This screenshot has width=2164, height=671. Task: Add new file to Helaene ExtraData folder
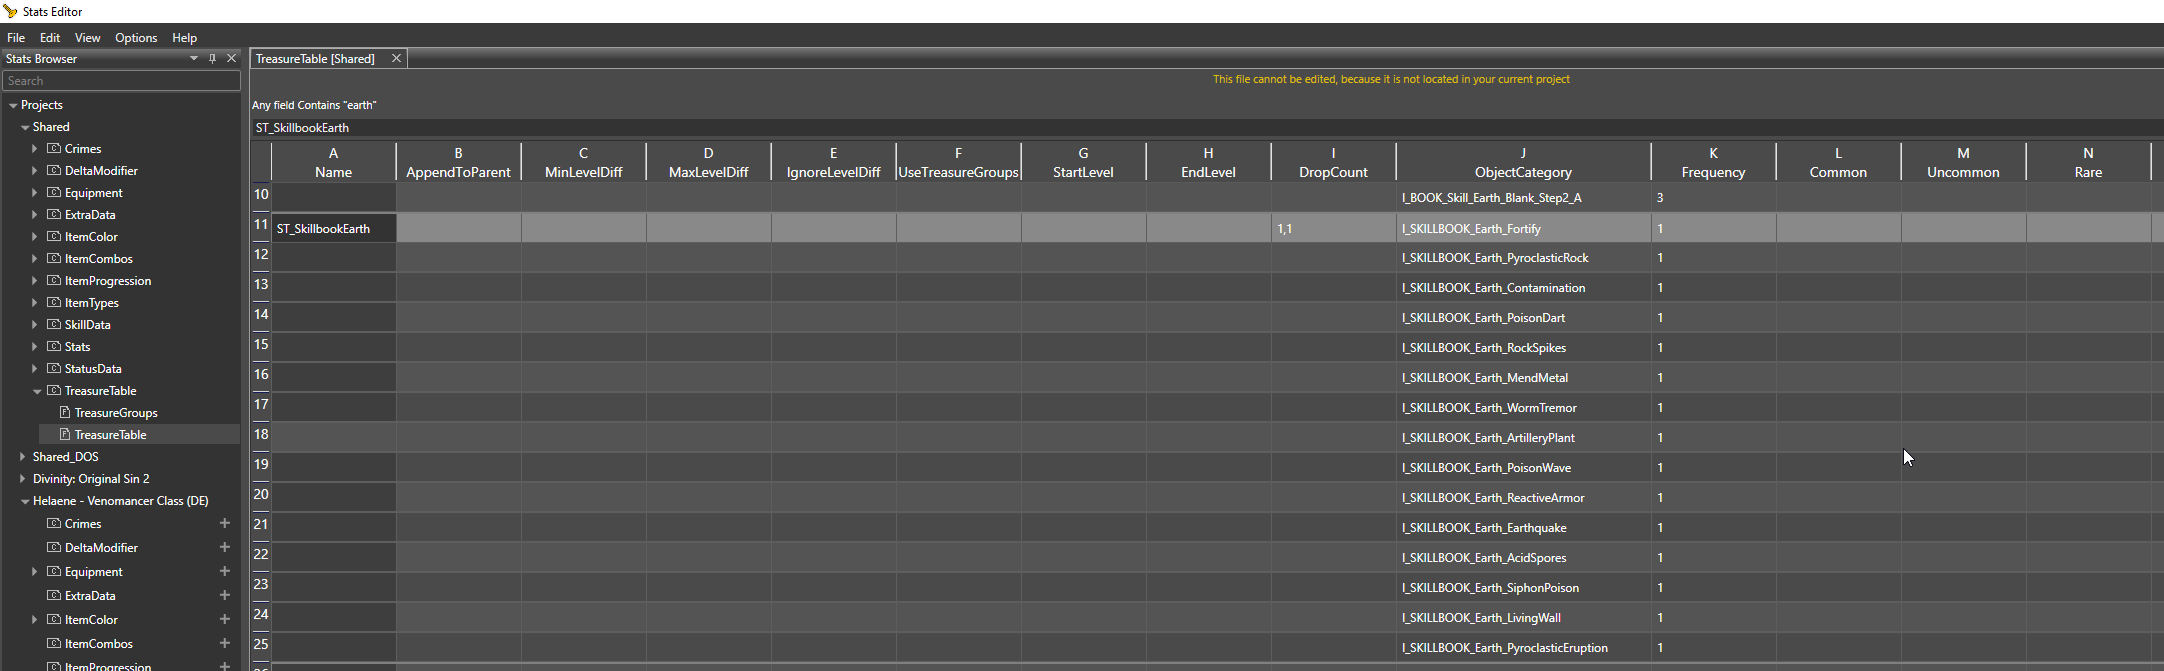coord(225,595)
